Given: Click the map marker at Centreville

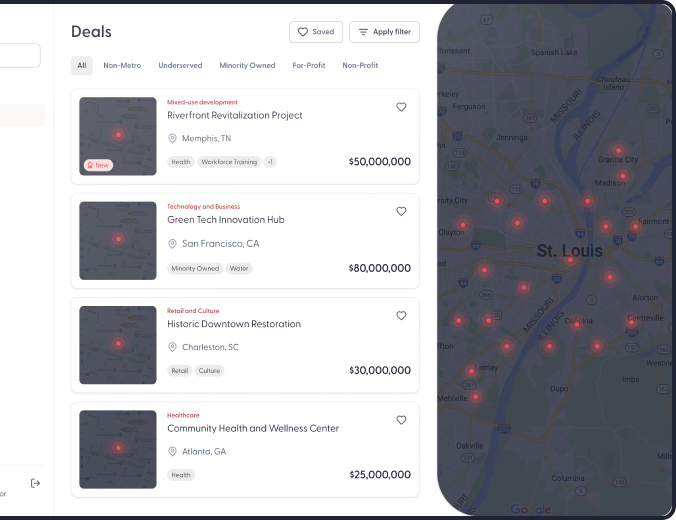Looking at the screenshot, I should (x=631, y=322).
